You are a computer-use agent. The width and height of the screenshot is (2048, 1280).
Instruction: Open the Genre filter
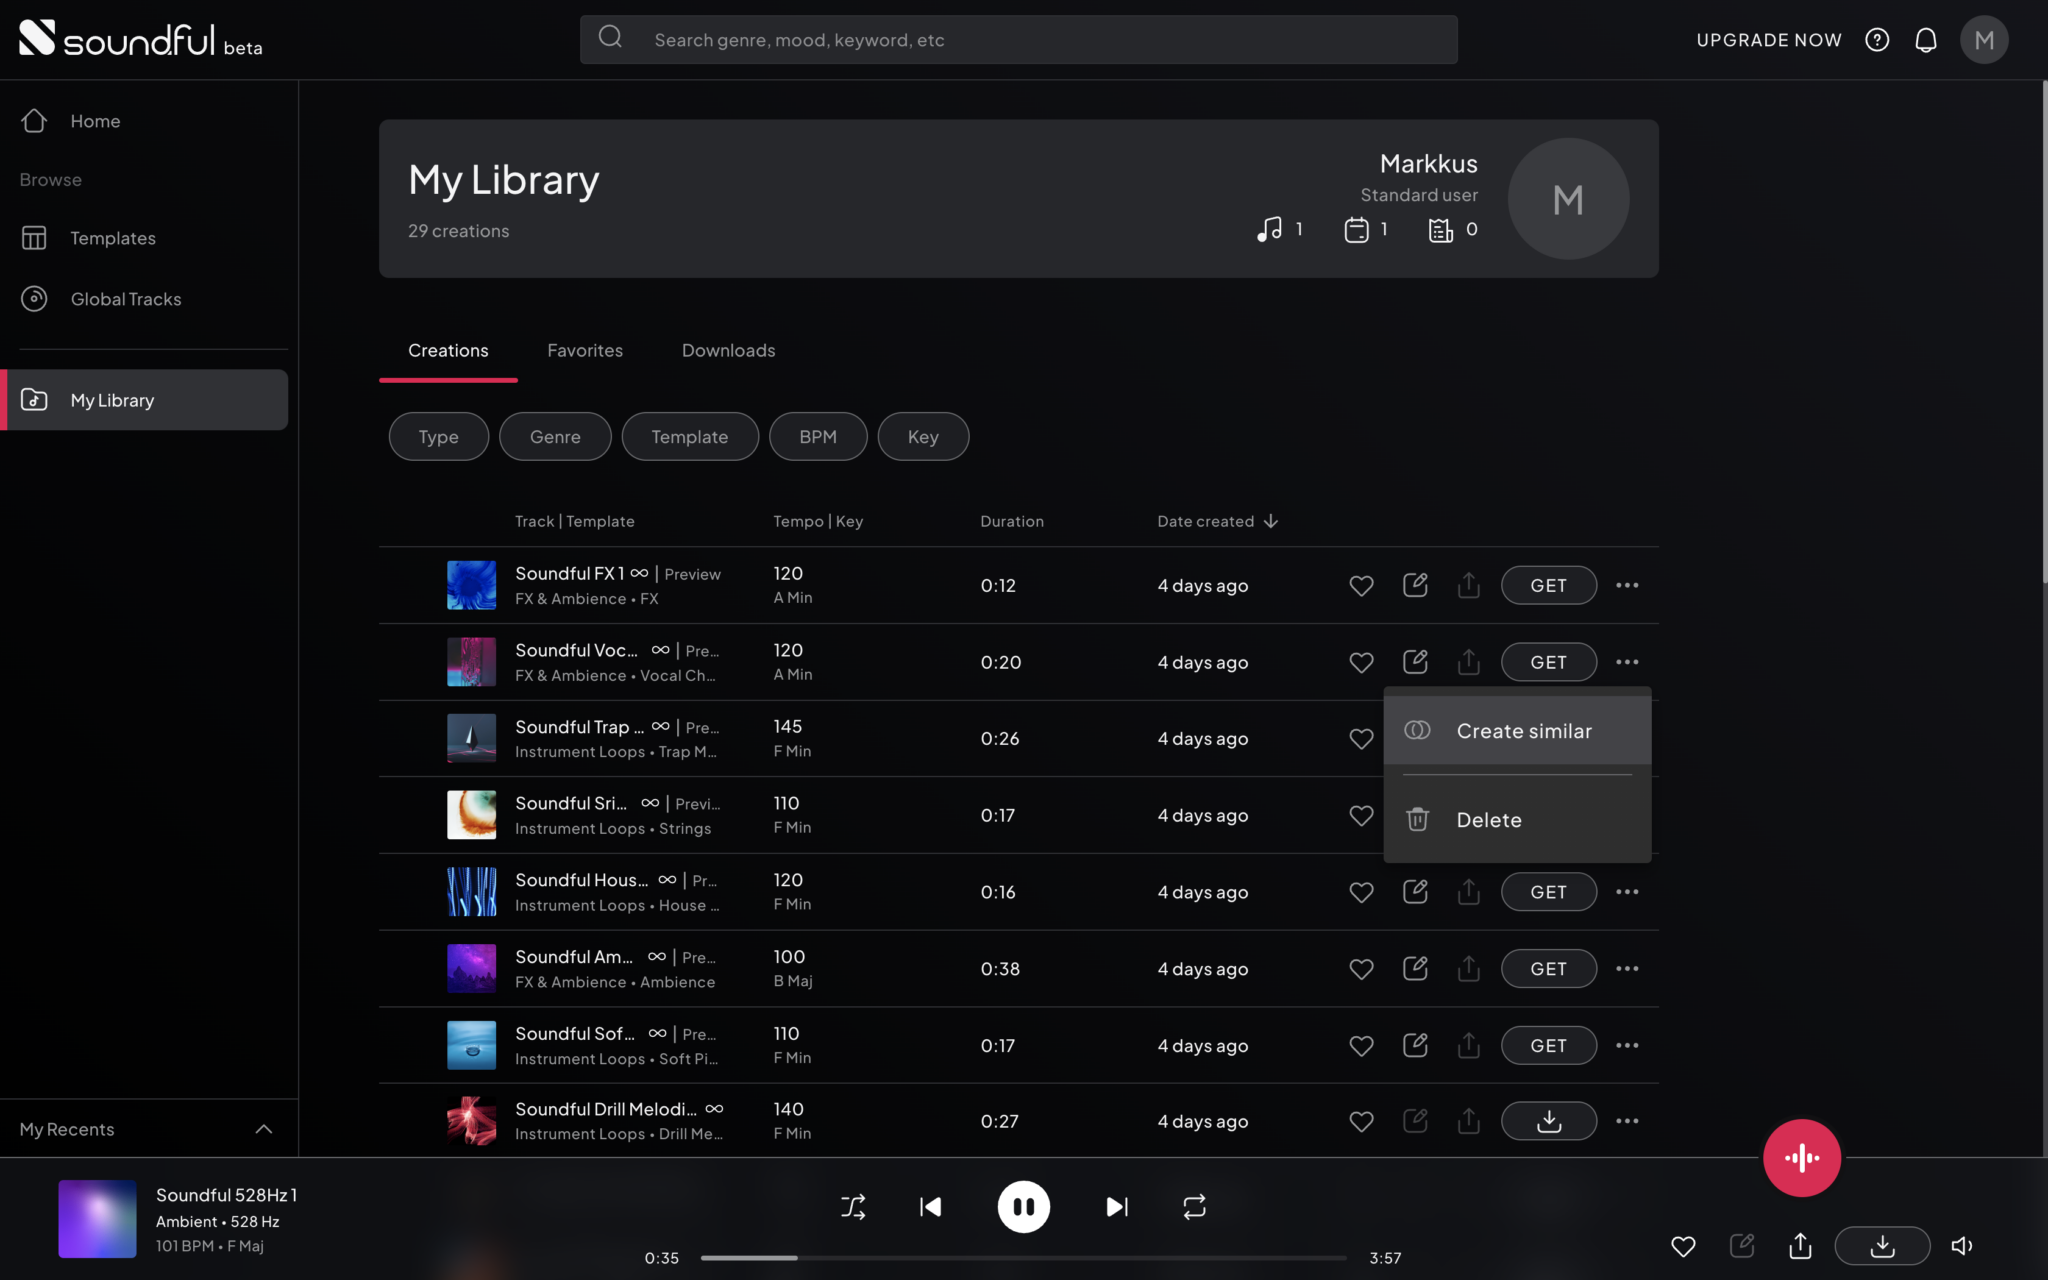point(555,436)
